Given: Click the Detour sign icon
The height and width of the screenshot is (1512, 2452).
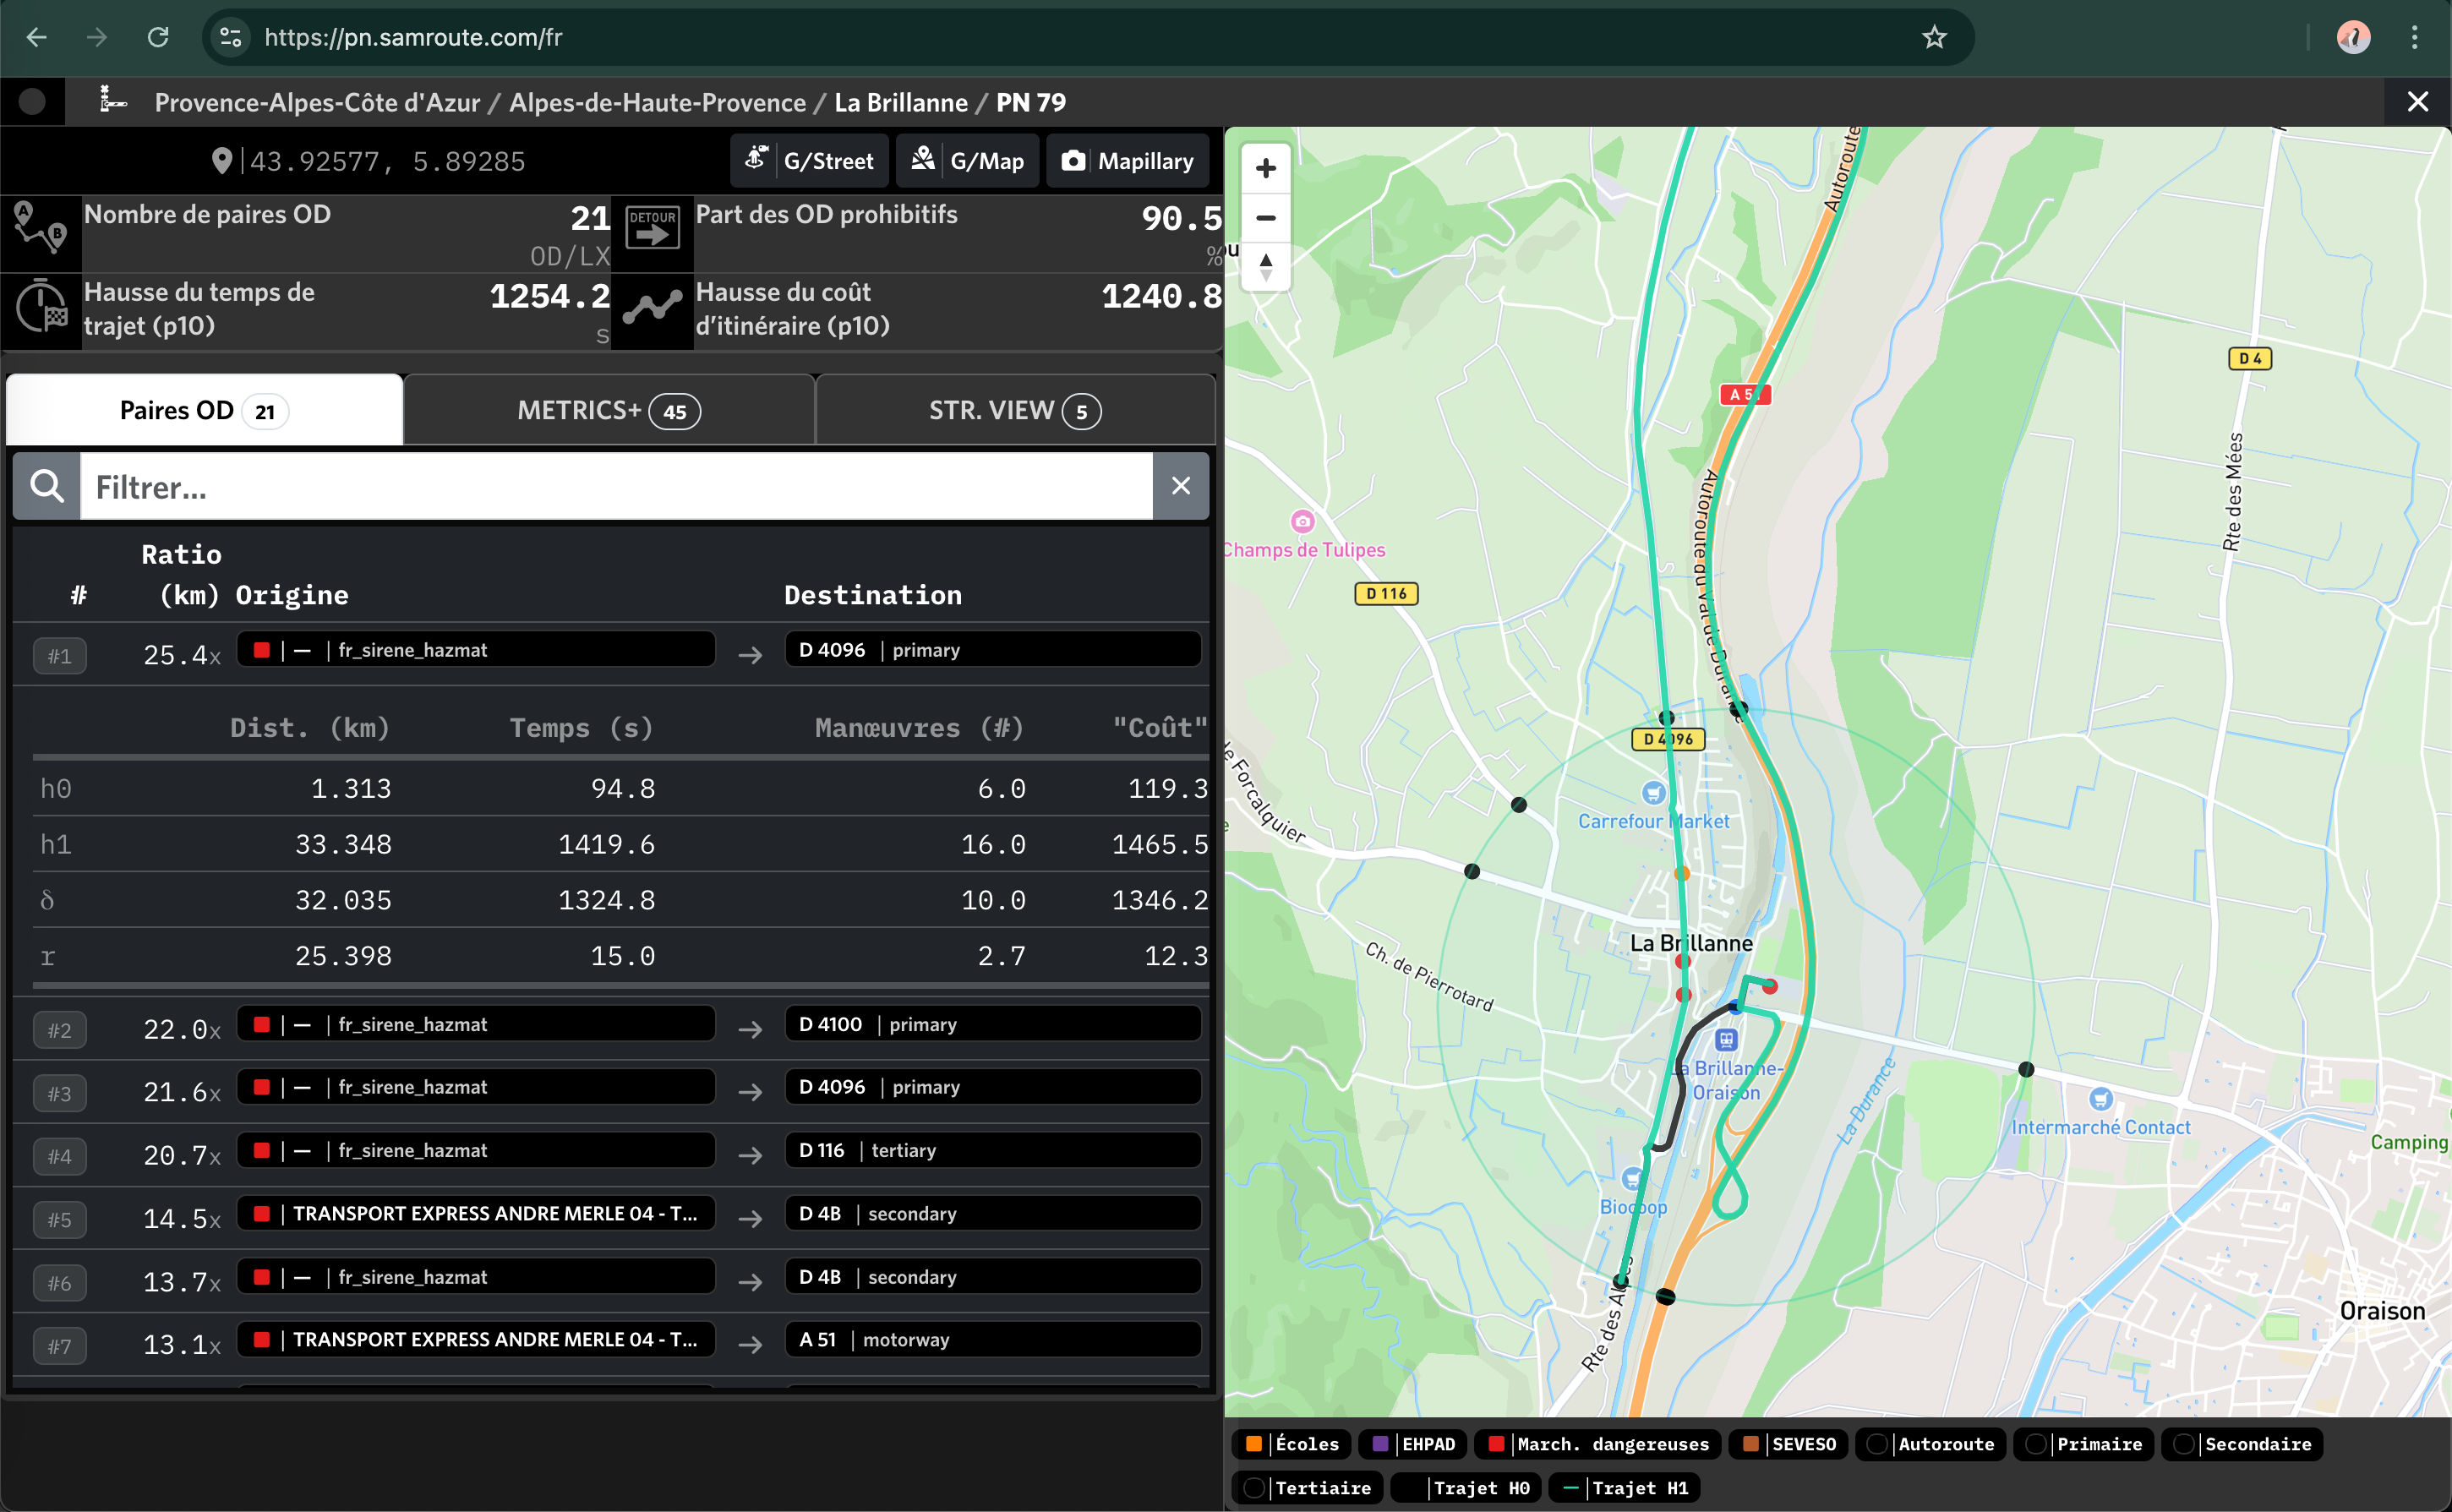Looking at the screenshot, I should tap(652, 229).
